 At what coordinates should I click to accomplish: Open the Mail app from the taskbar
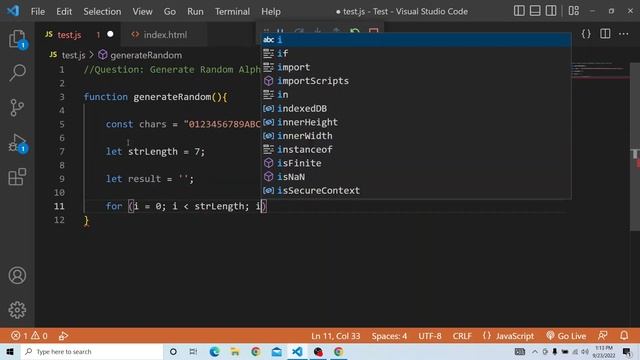click(277, 351)
